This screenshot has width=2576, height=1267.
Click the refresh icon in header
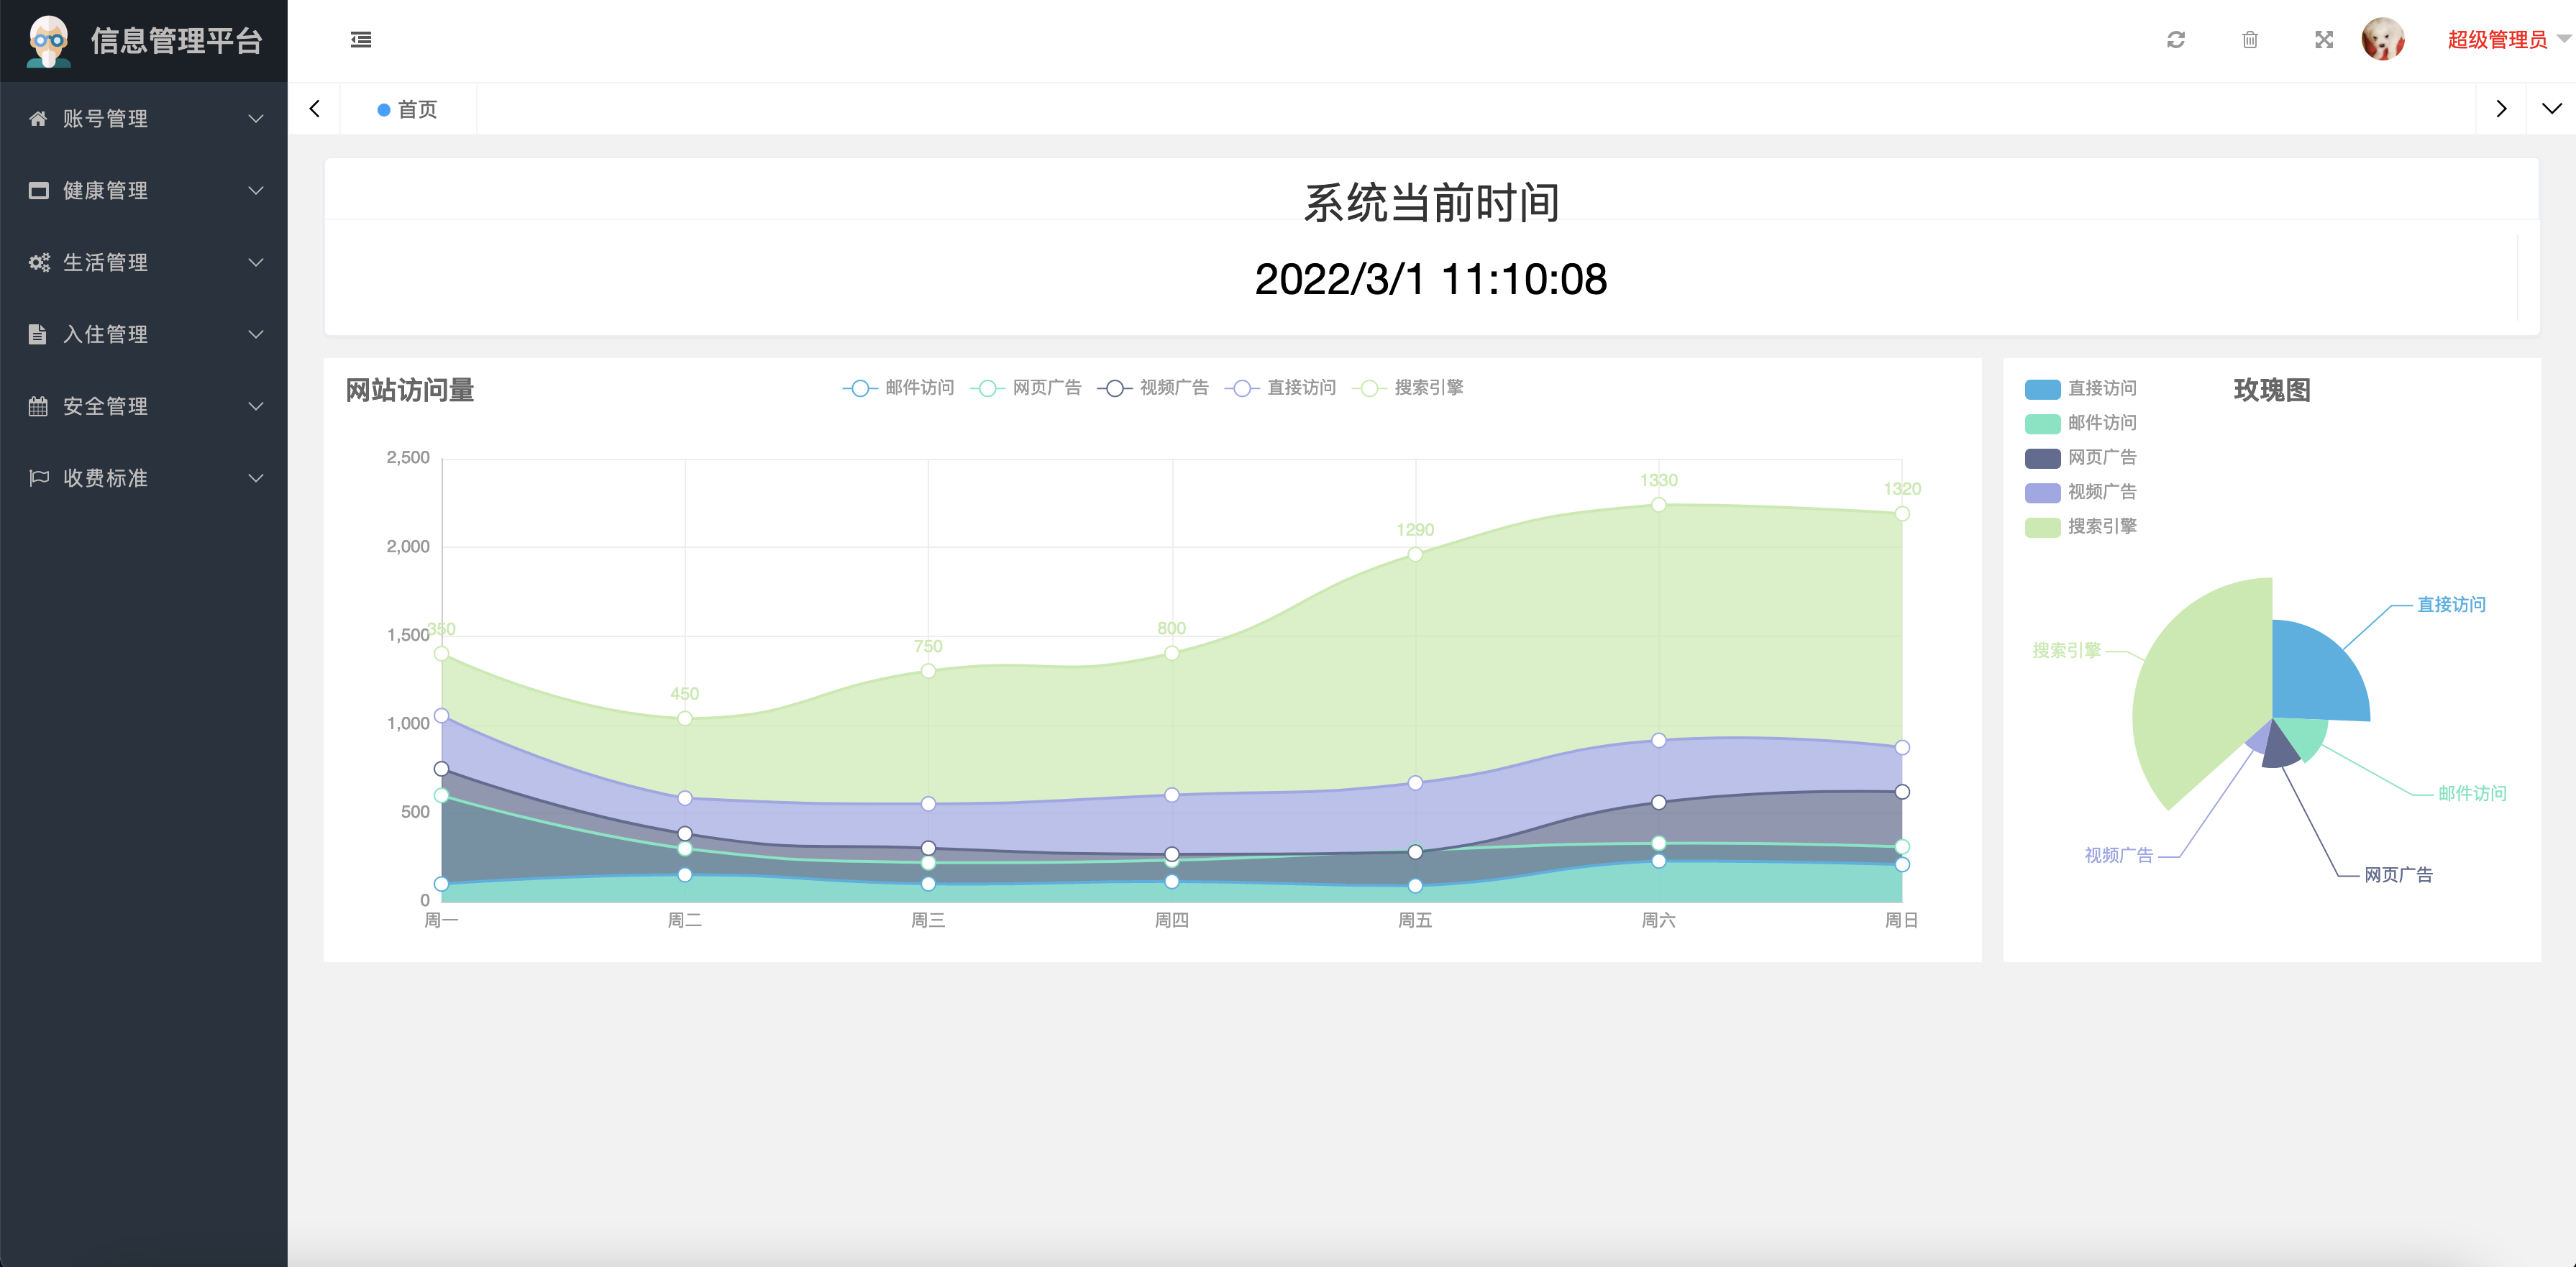coord(2175,40)
